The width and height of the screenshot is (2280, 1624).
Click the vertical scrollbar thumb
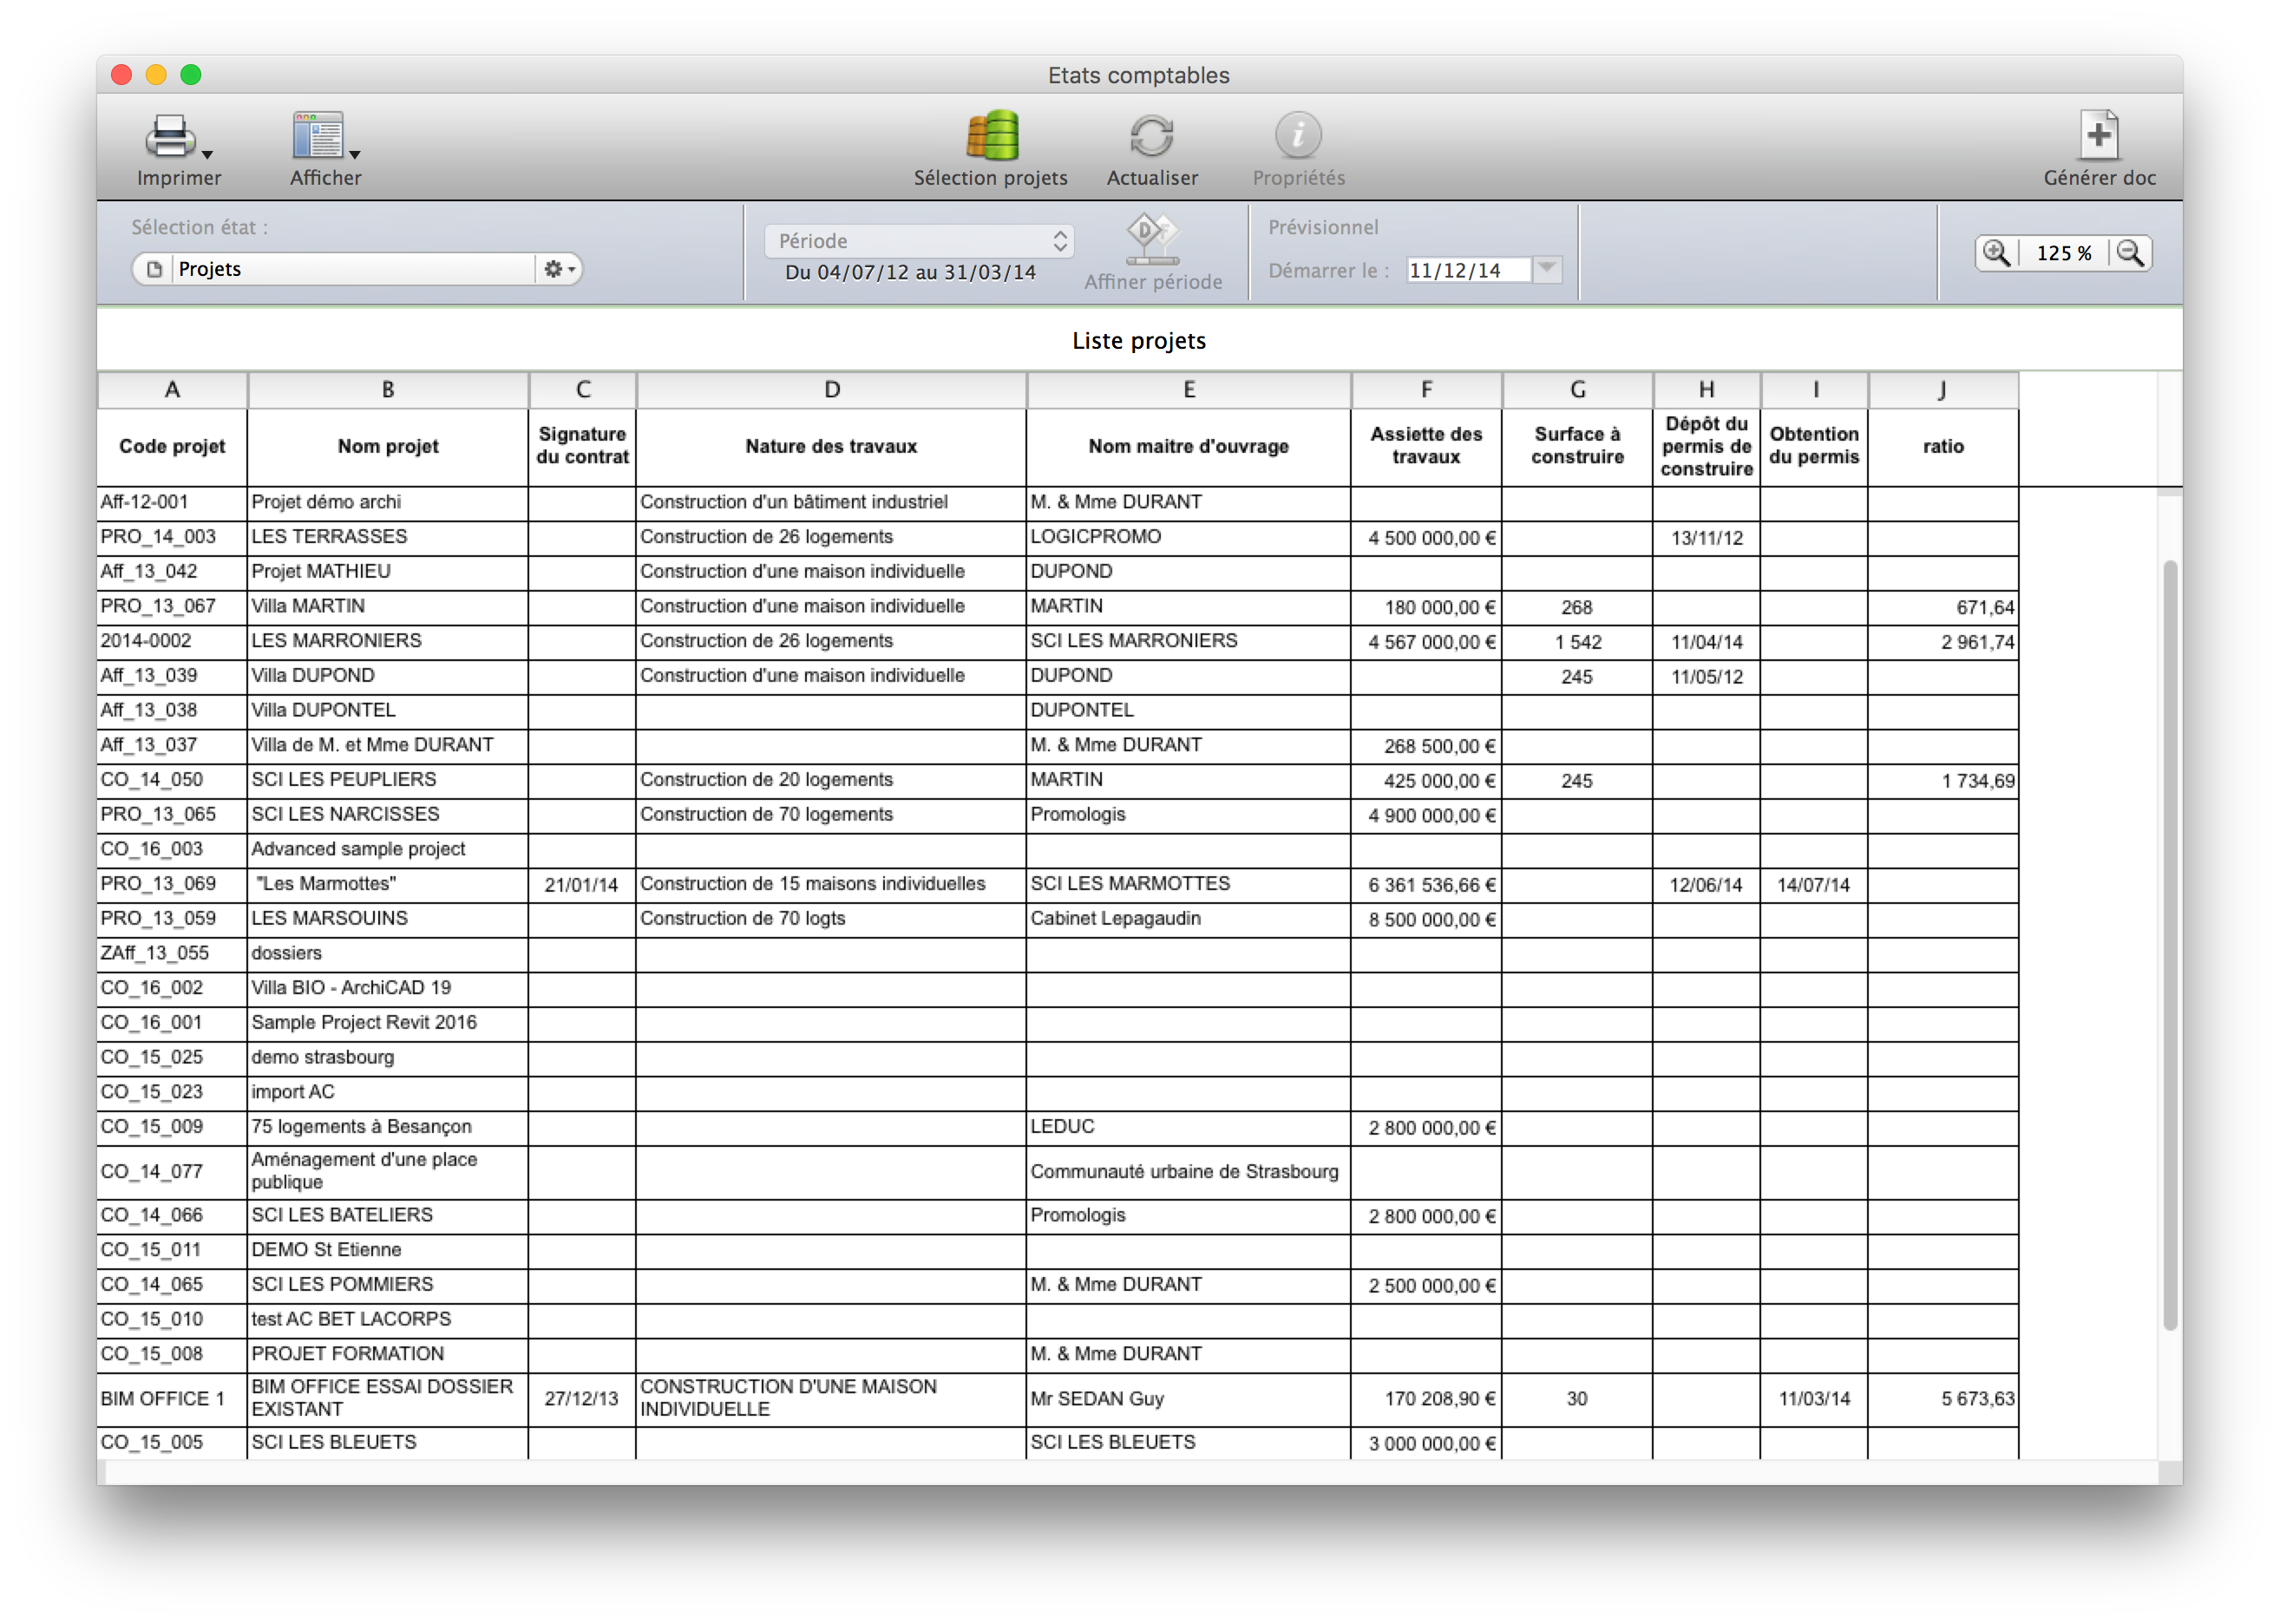click(x=2169, y=945)
